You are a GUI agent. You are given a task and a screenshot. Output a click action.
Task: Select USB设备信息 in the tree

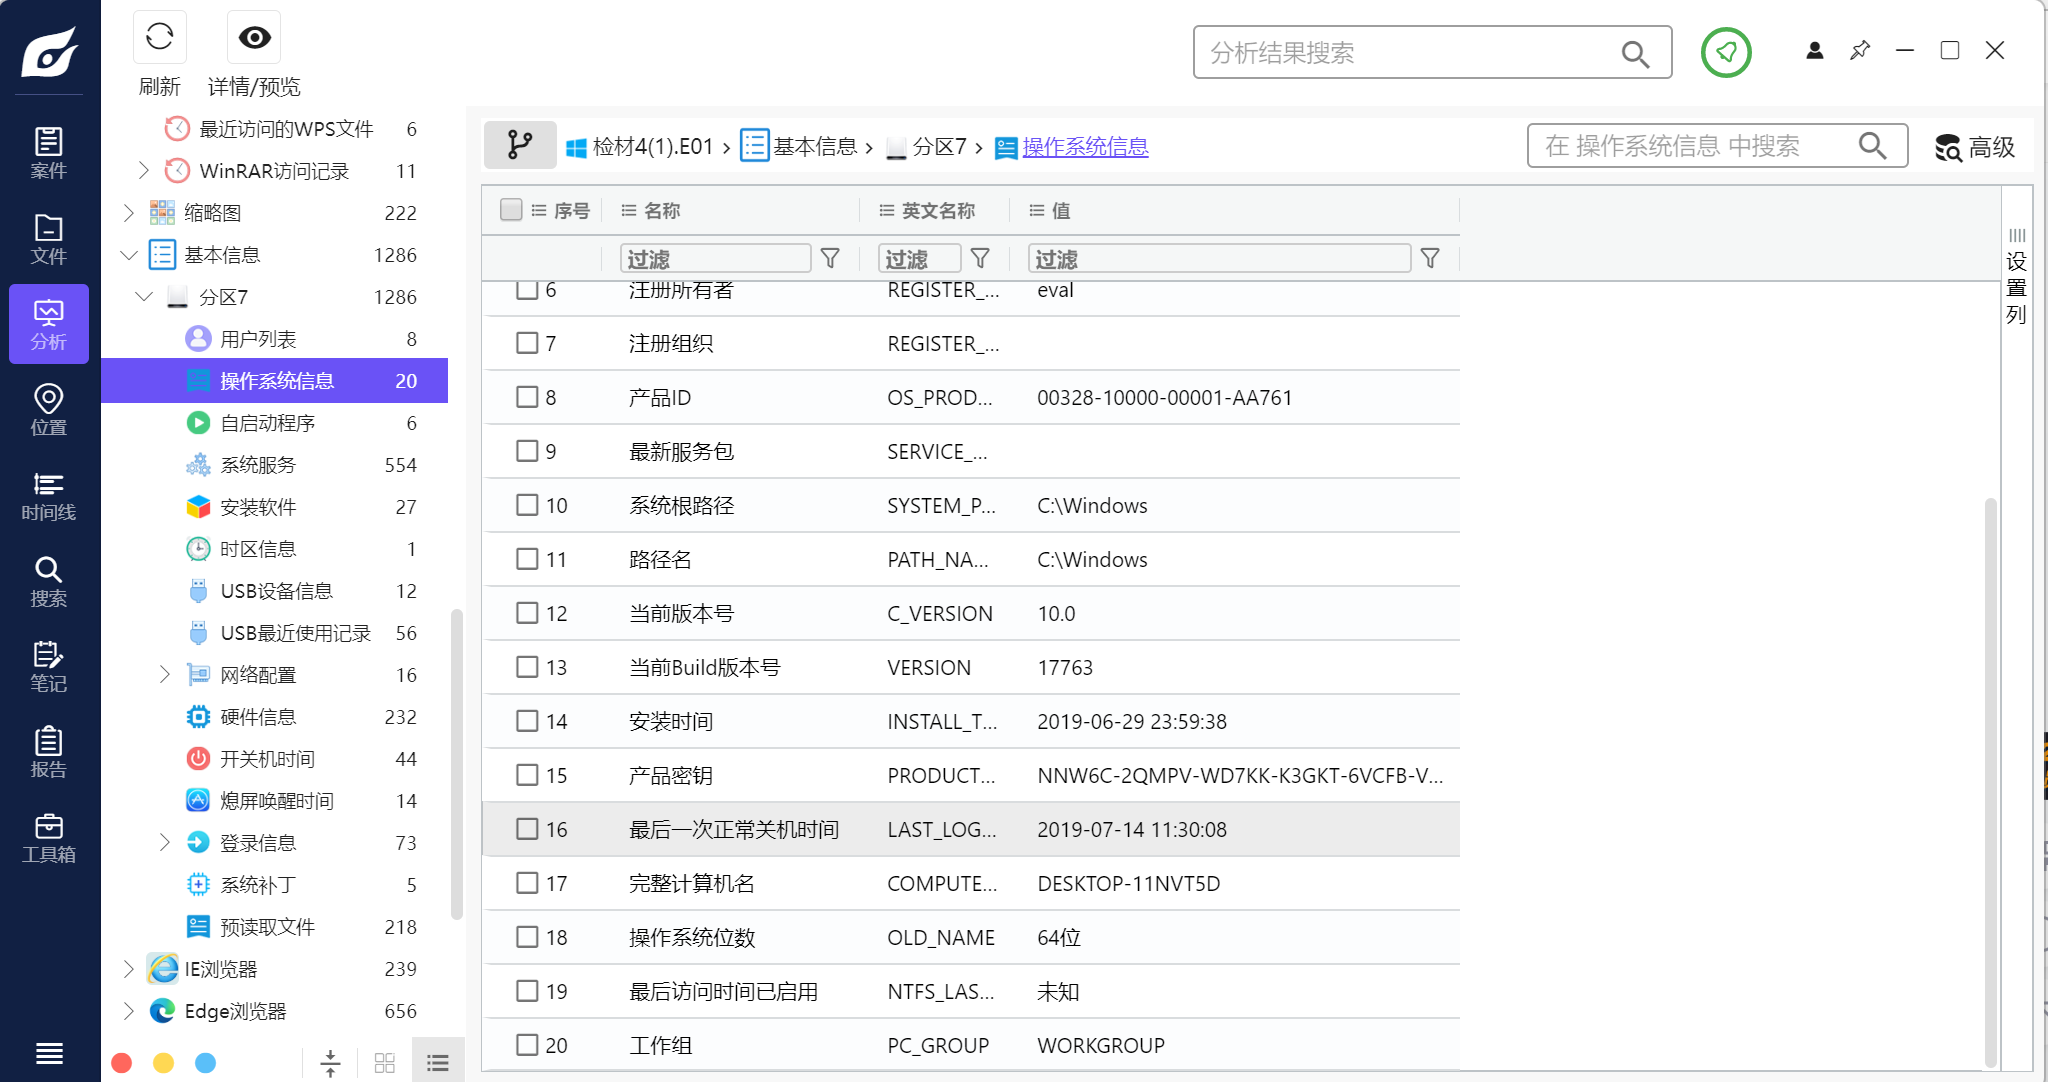coord(275,591)
